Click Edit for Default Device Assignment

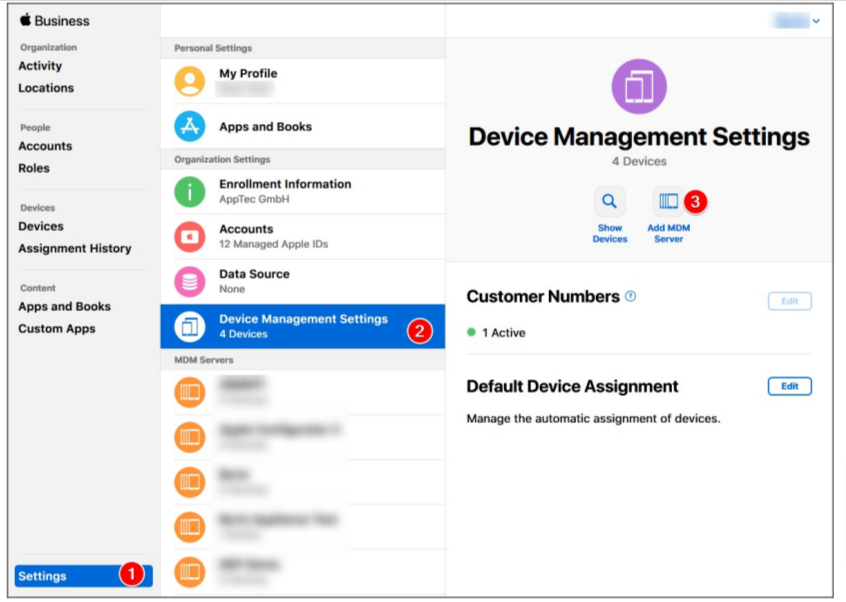tap(789, 387)
